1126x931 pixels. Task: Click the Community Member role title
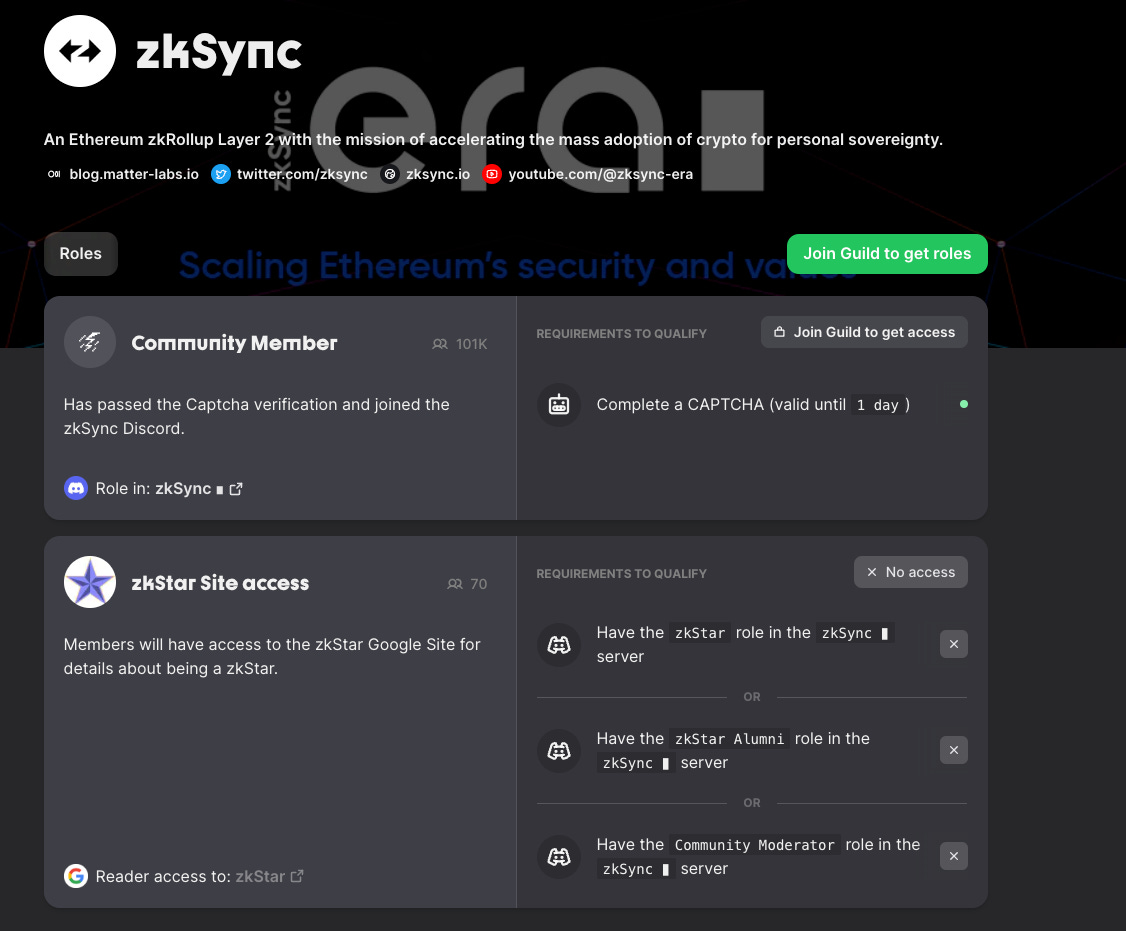pyautogui.click(x=234, y=343)
